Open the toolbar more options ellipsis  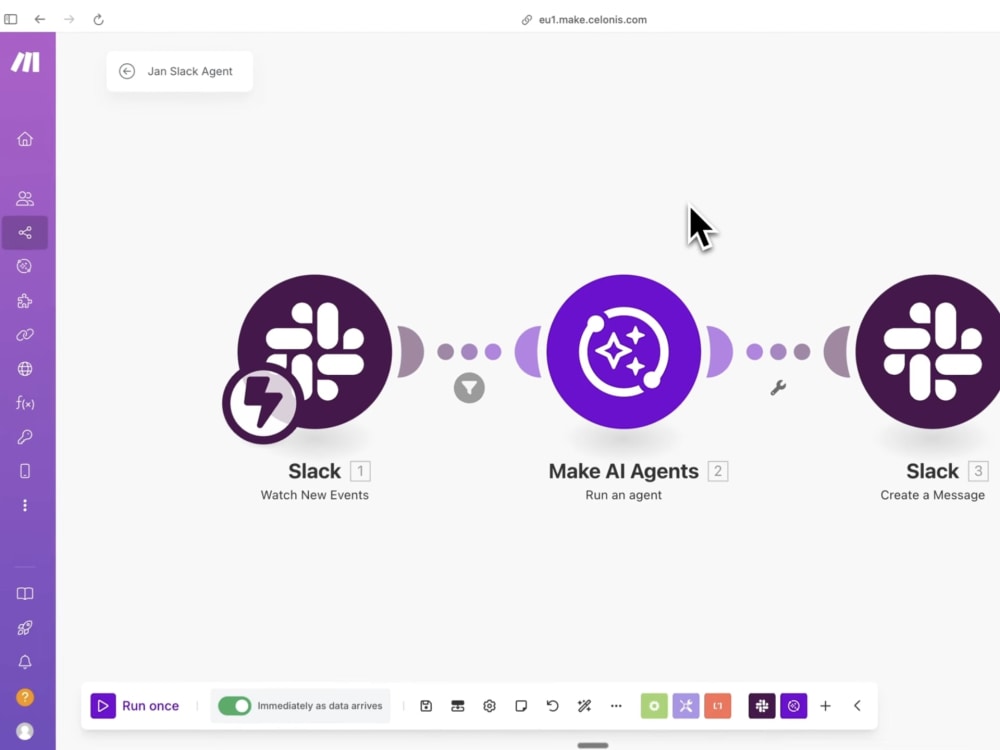tap(616, 706)
